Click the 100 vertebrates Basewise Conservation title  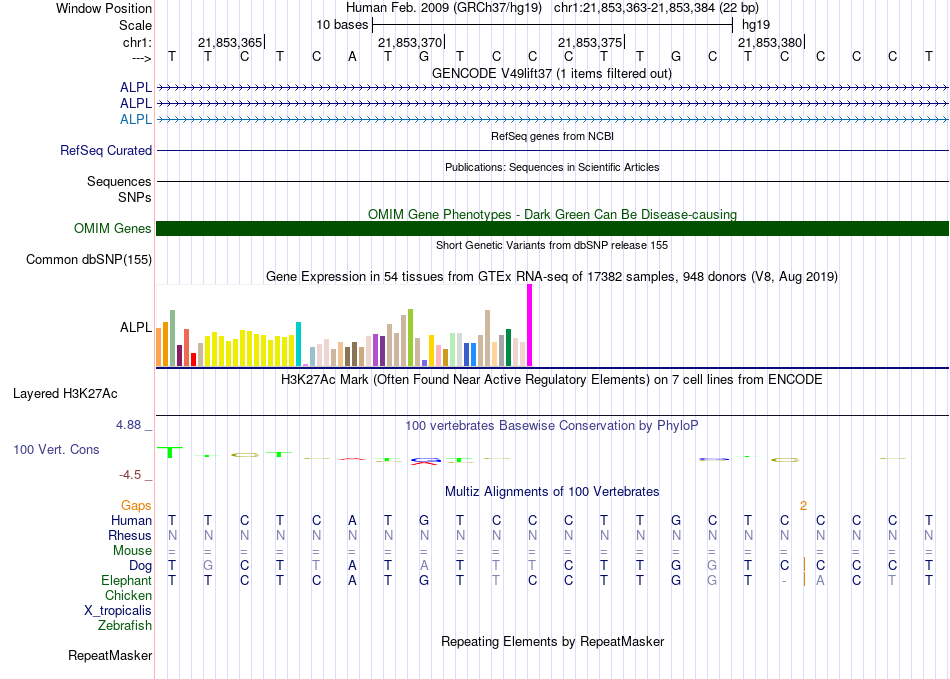pyautogui.click(x=551, y=426)
